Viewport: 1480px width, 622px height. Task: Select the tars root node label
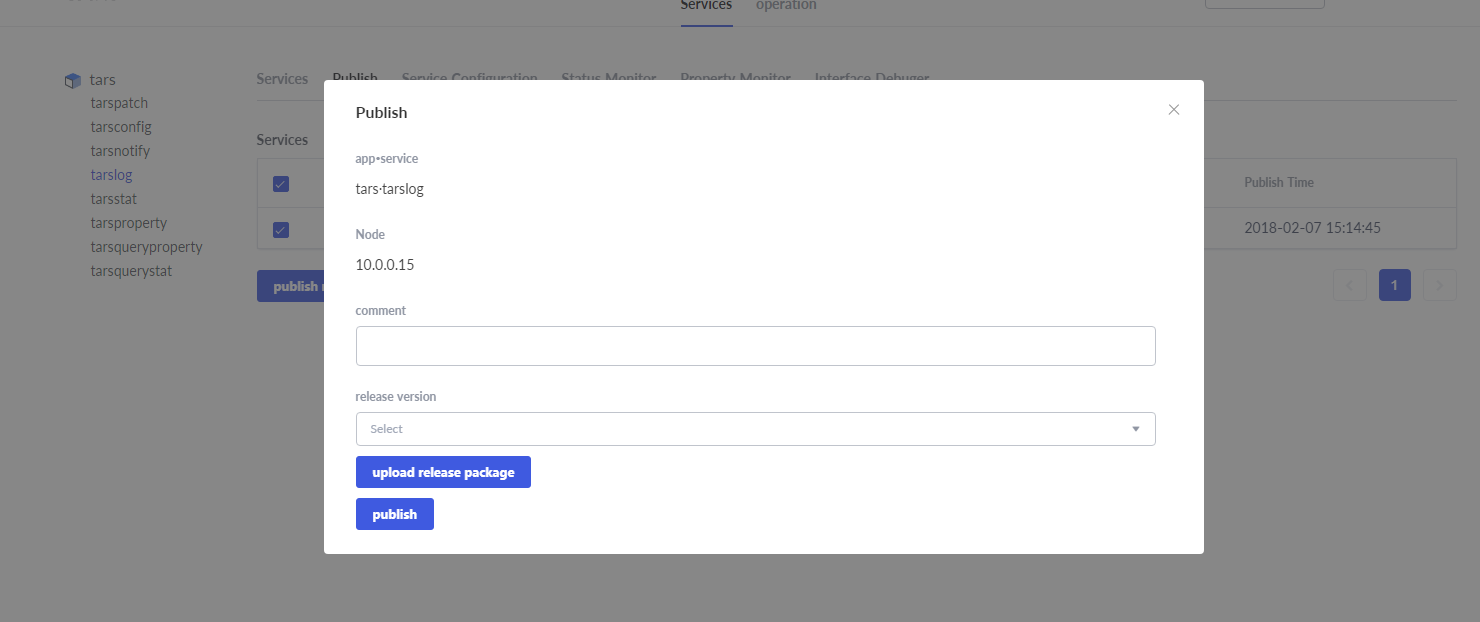[103, 80]
